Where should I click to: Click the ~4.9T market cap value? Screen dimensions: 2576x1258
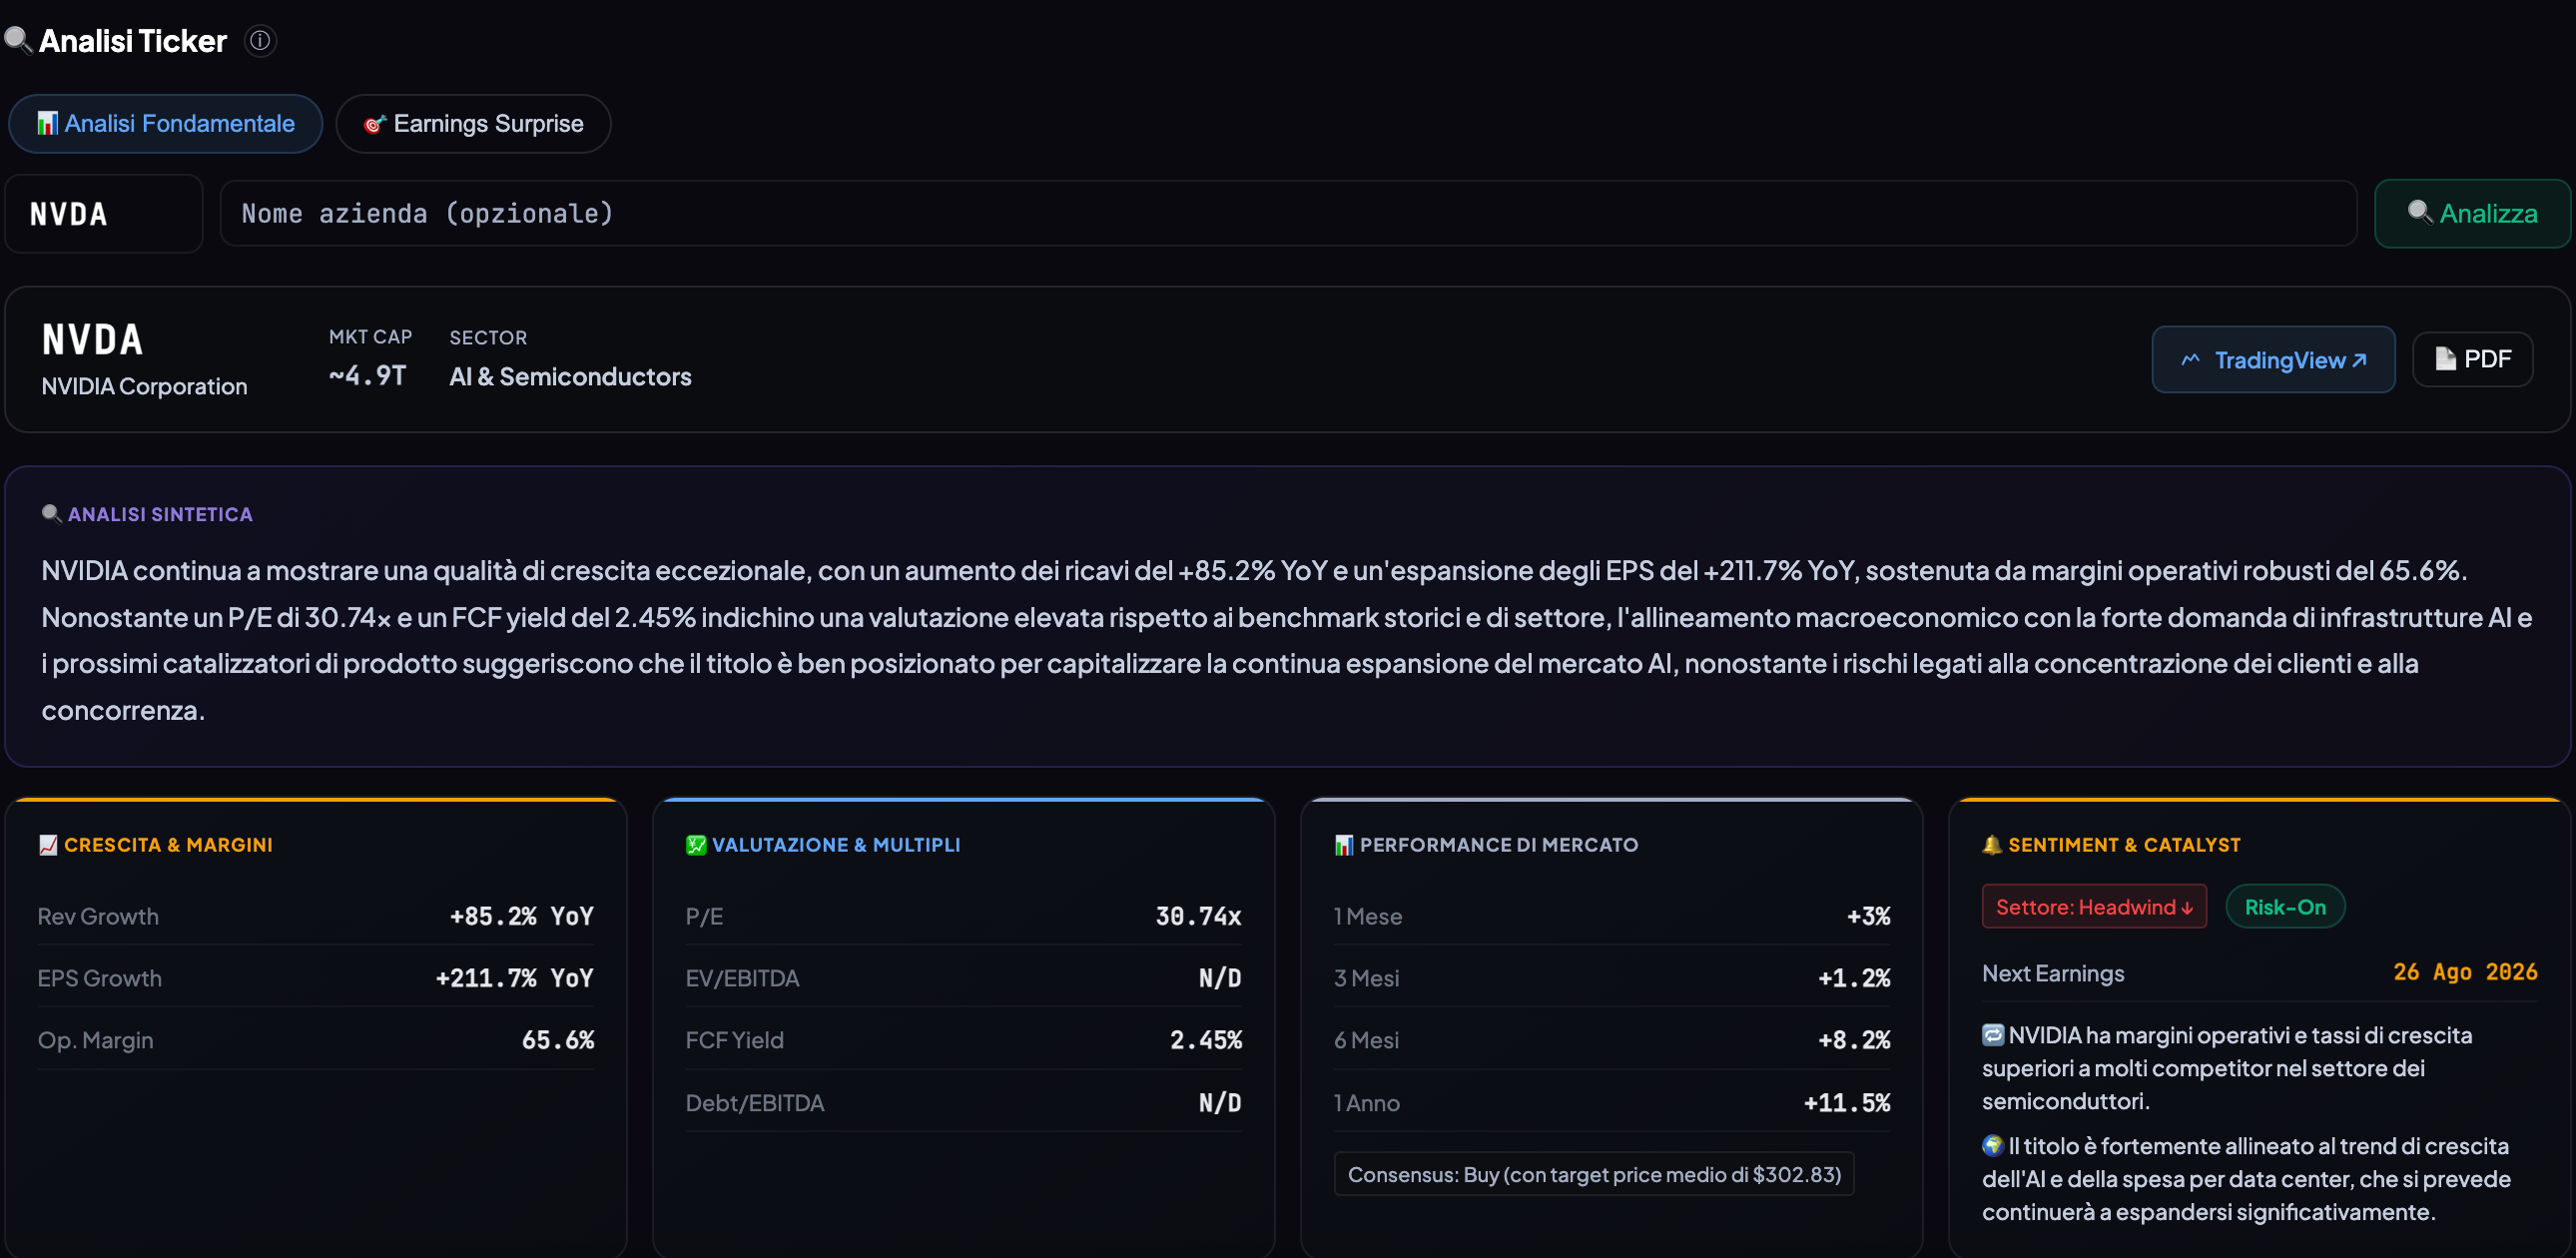coord(367,376)
